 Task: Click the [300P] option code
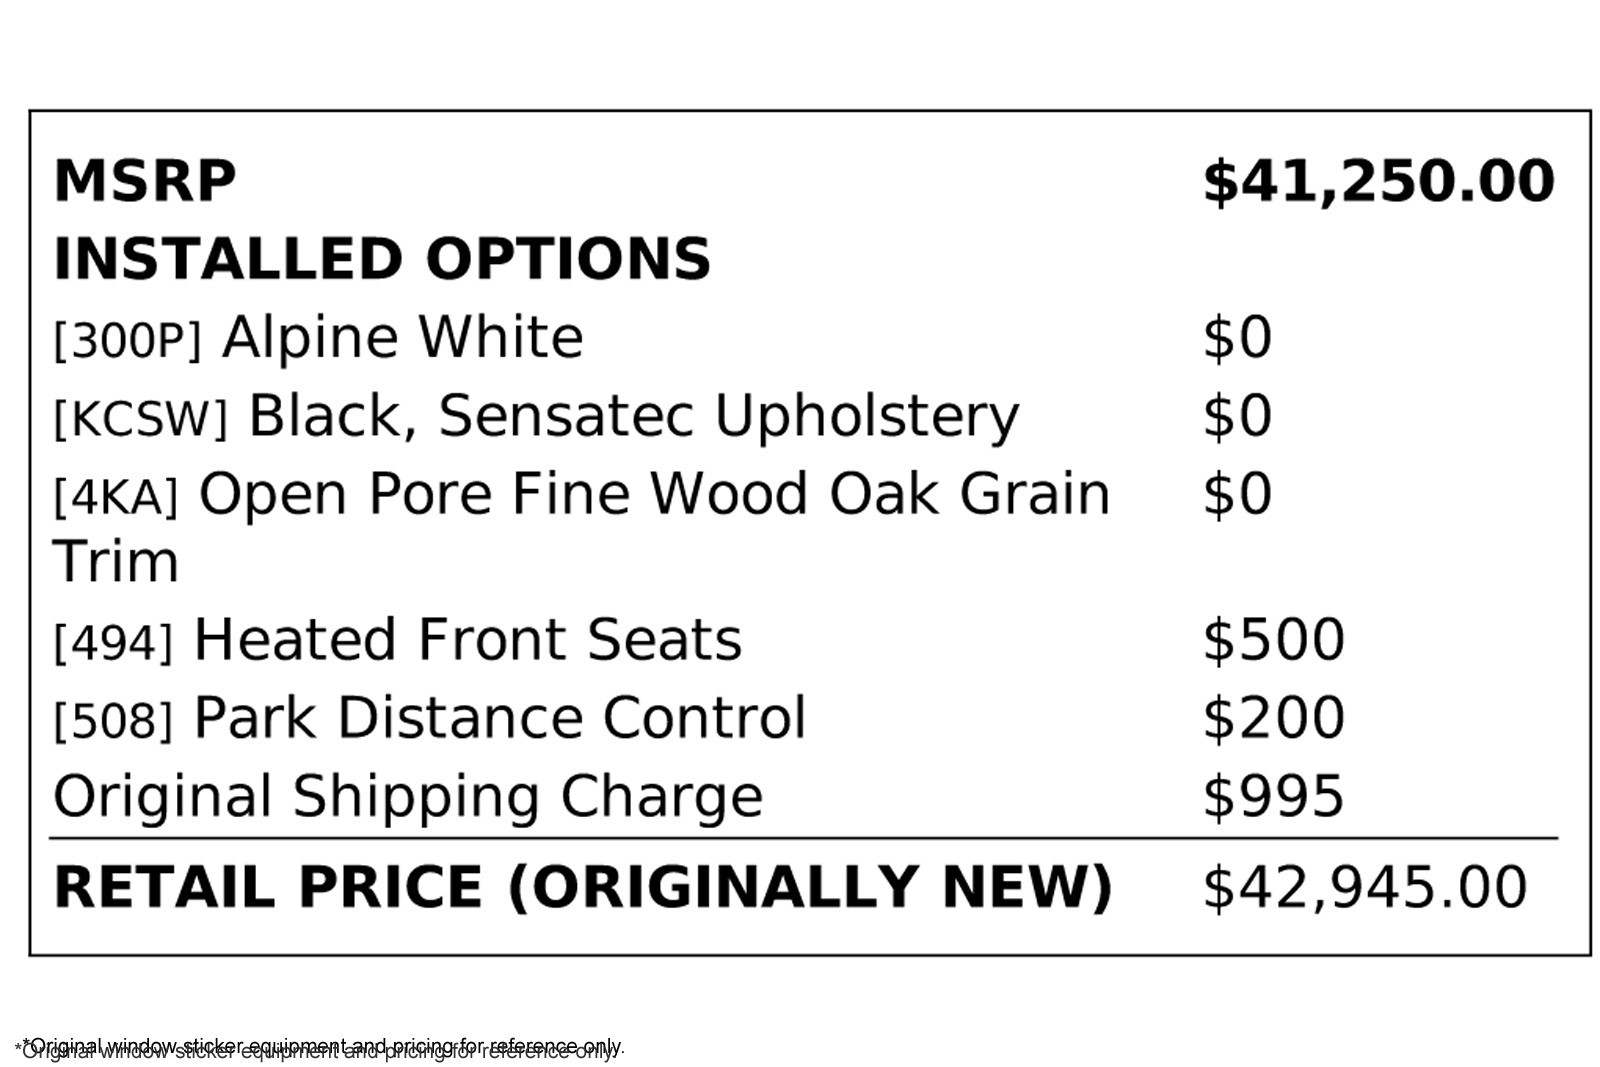point(127,341)
